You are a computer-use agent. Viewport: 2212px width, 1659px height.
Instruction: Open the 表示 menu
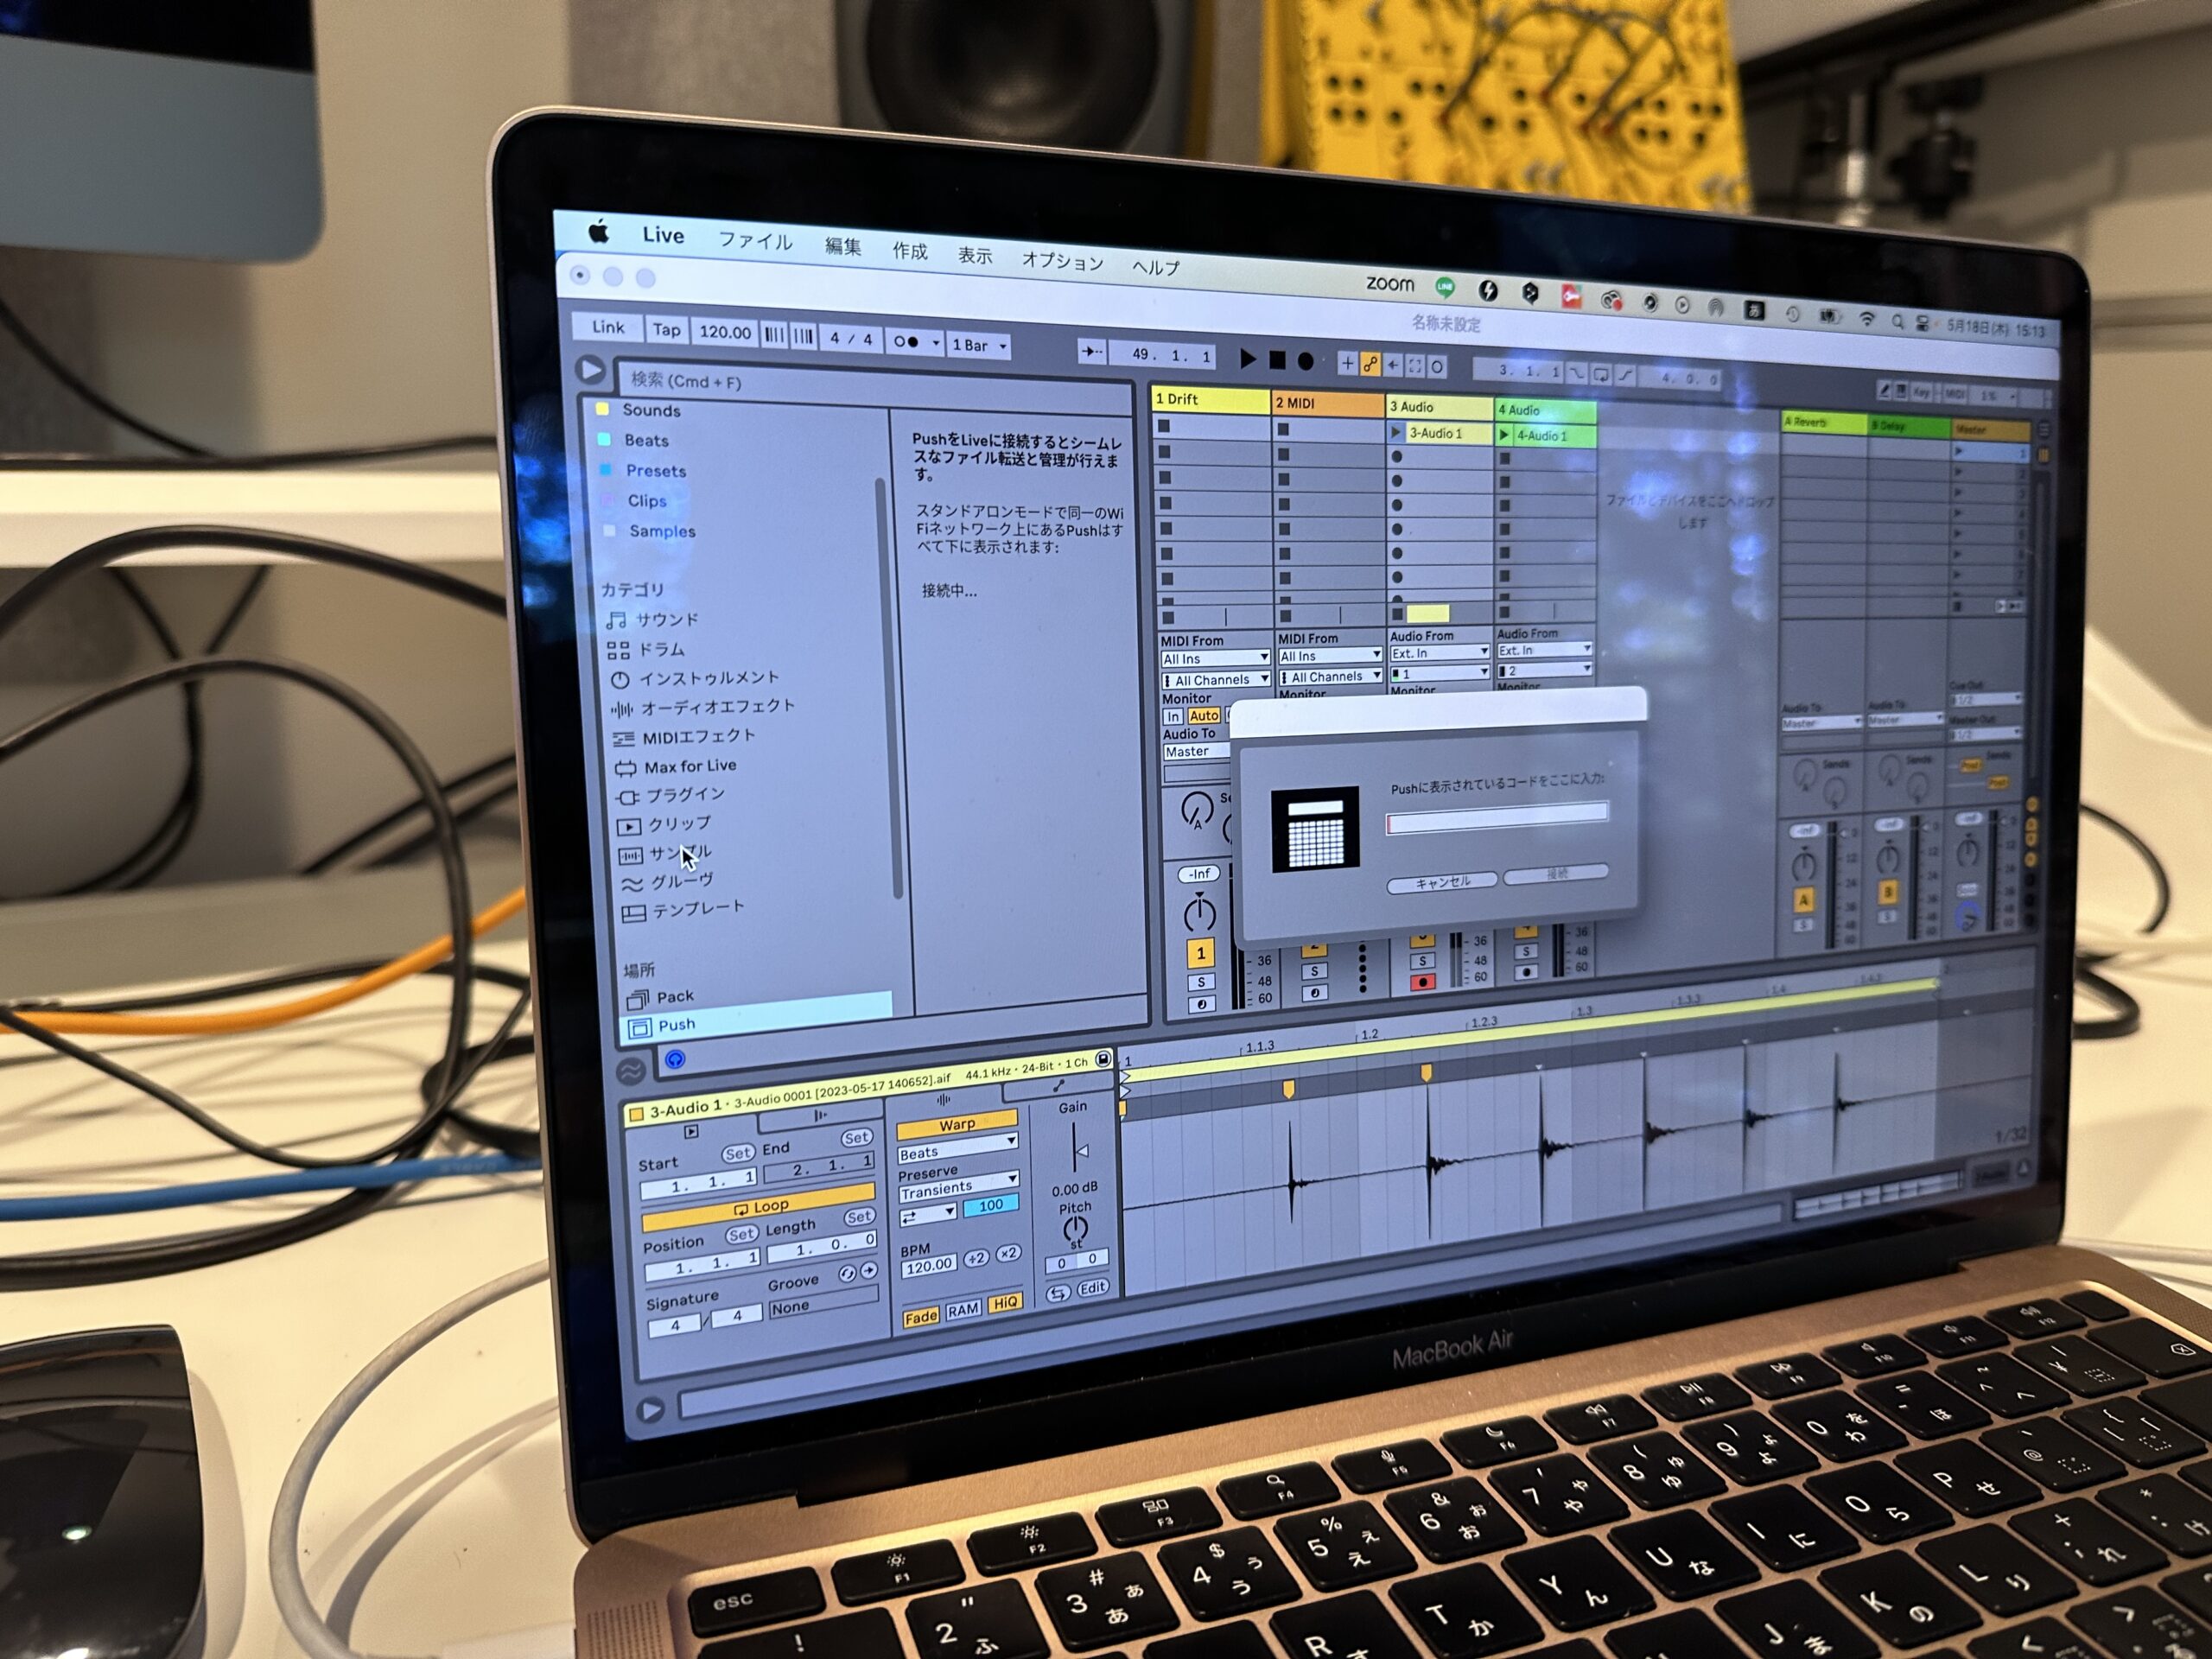974,256
